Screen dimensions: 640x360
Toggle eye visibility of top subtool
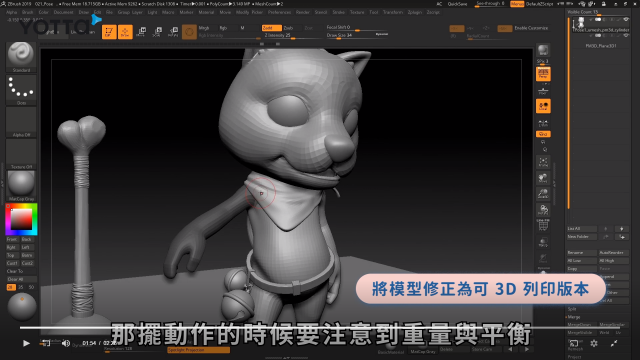(626, 20)
